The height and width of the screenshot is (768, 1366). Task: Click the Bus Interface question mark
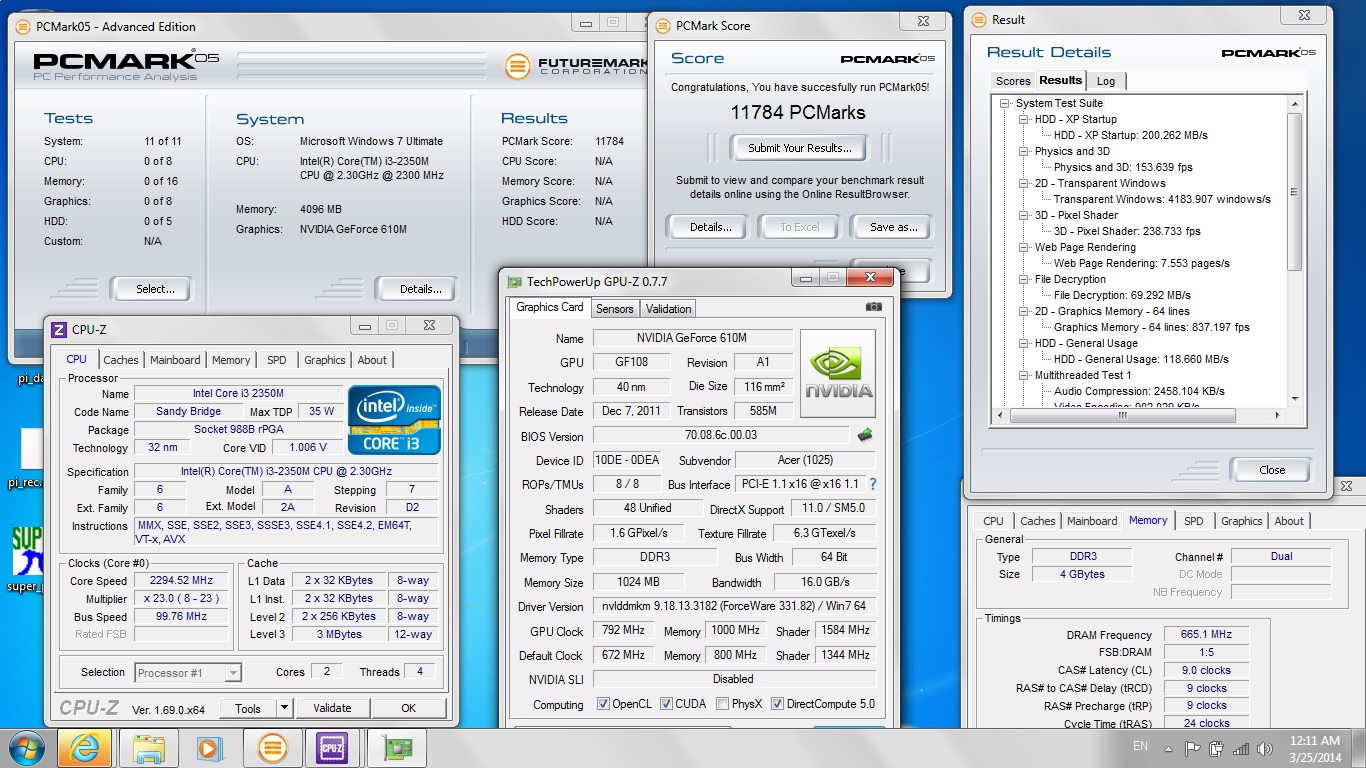(x=872, y=484)
